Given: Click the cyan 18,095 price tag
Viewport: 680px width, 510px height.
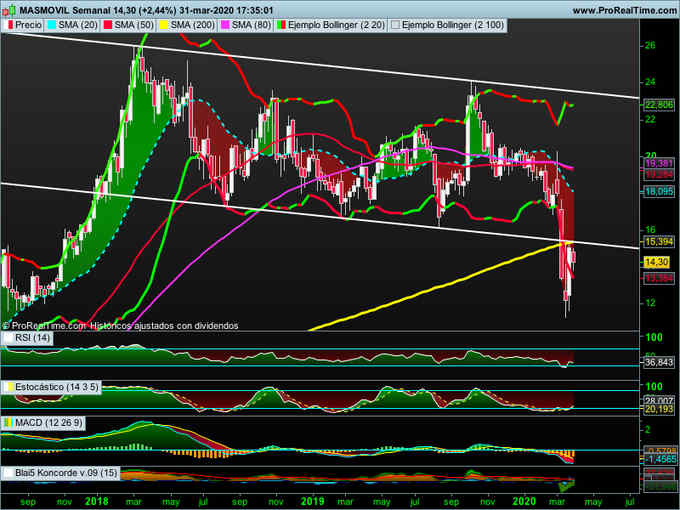Looking at the screenshot, I should point(659,191).
